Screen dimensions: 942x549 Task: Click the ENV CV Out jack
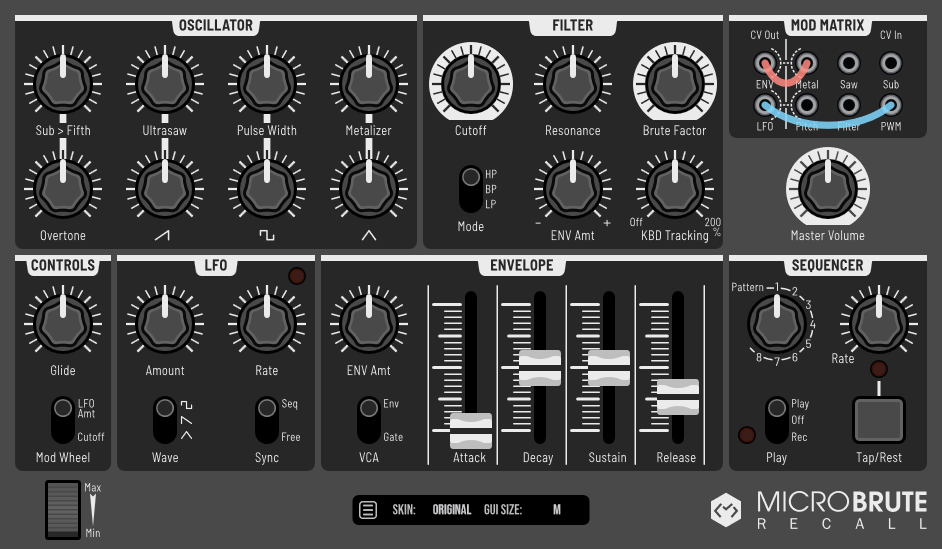[764, 63]
